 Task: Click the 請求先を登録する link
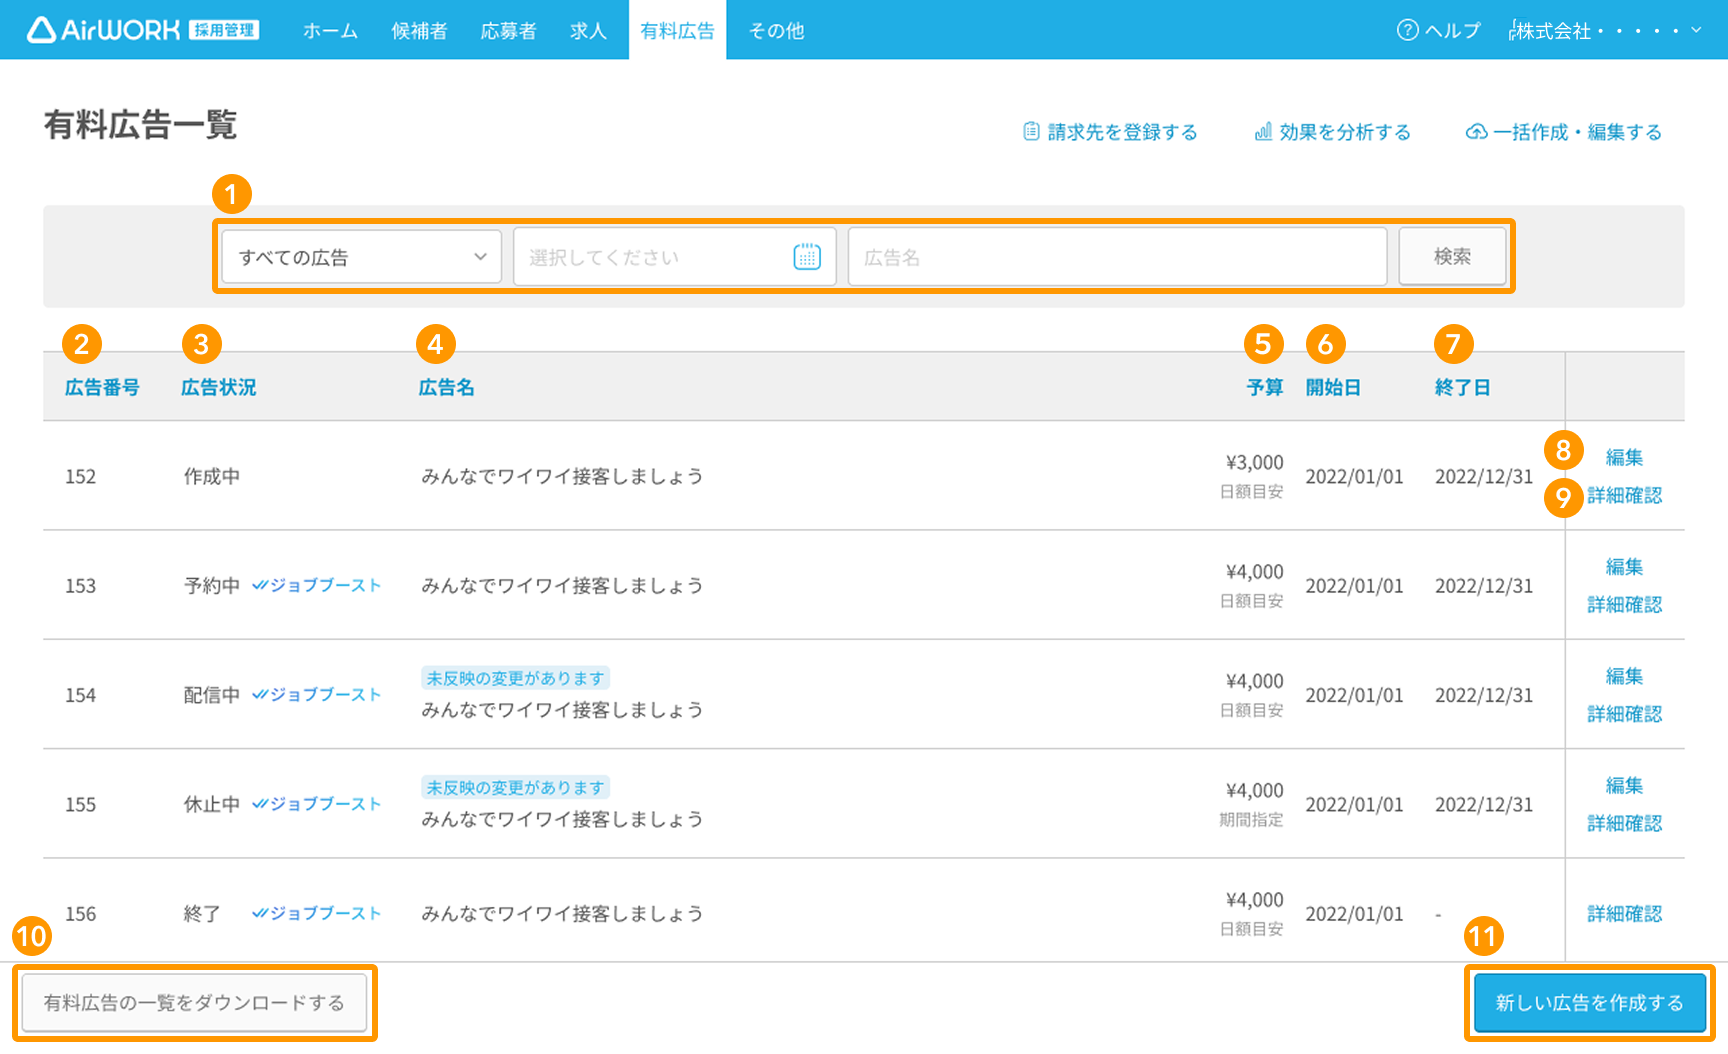1110,132
